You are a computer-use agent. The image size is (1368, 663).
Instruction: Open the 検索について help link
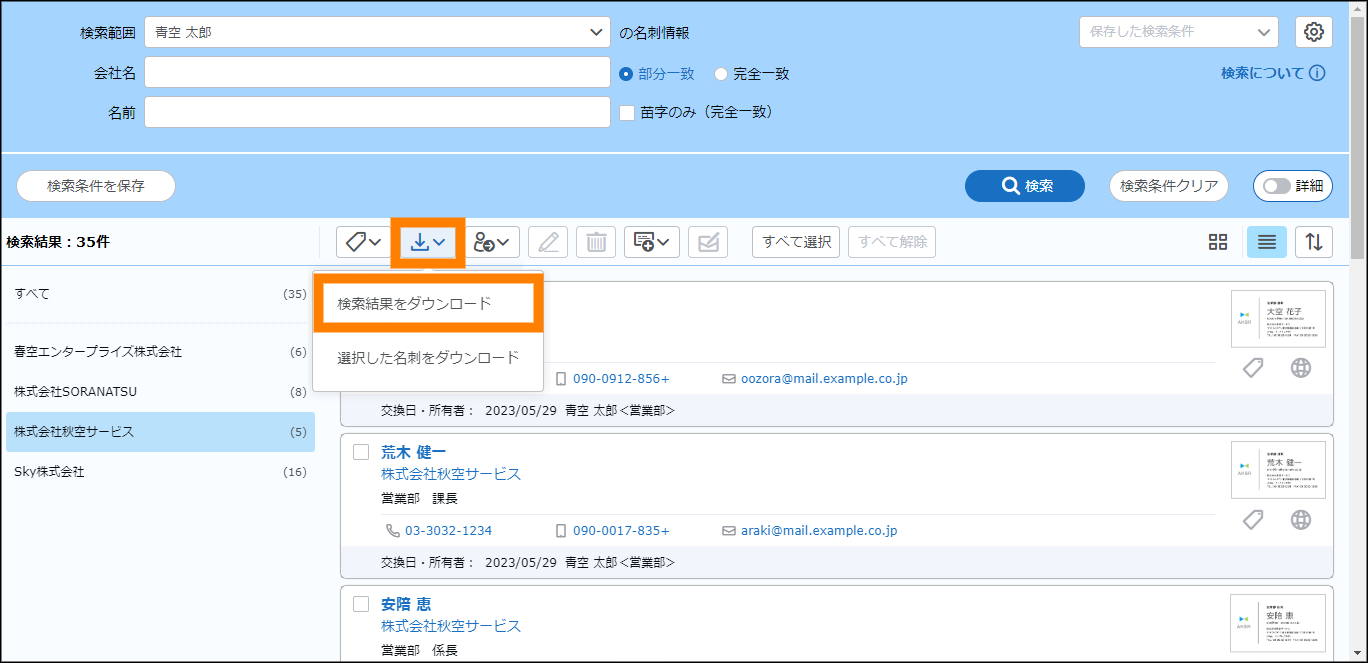click(1272, 73)
